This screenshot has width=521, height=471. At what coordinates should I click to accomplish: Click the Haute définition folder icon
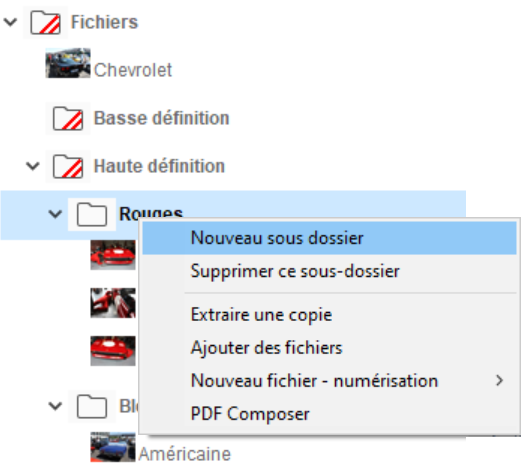(68, 166)
